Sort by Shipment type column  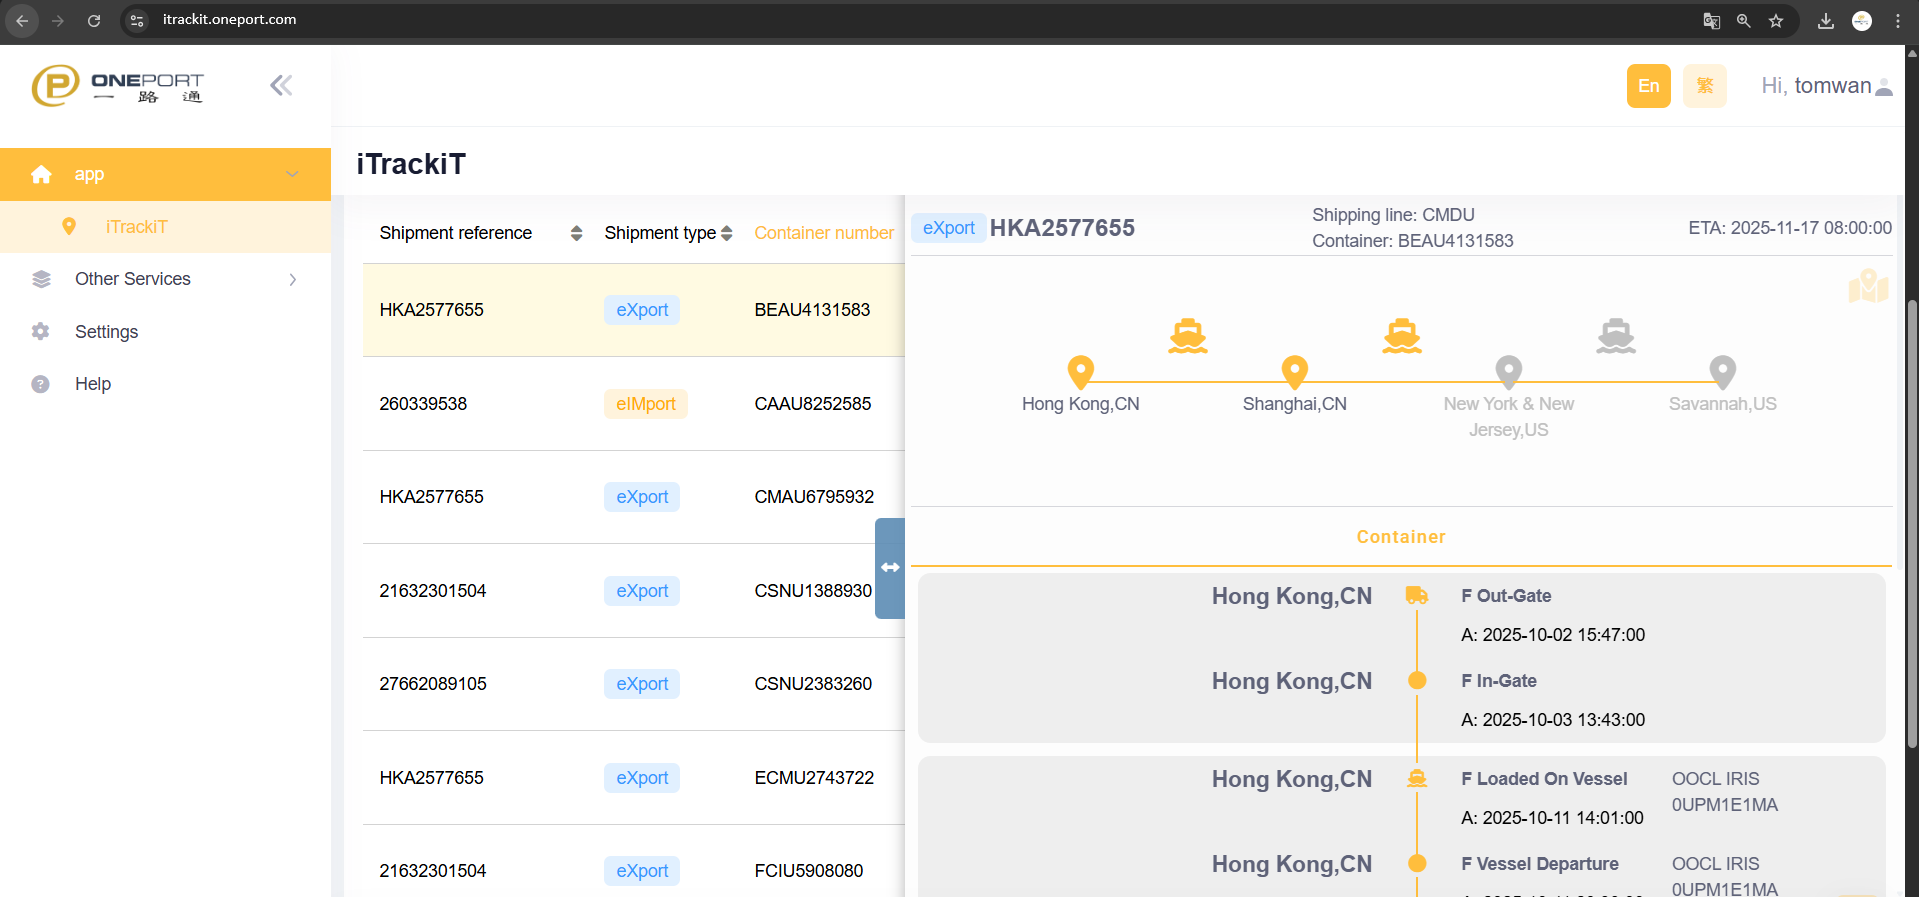click(726, 233)
